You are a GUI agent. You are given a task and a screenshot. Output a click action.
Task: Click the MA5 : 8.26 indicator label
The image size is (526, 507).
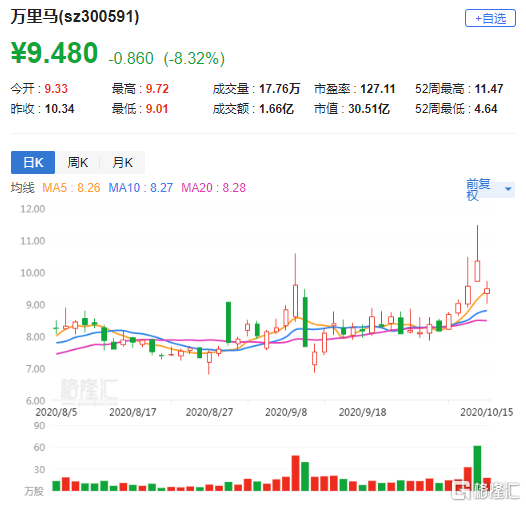(x=71, y=188)
